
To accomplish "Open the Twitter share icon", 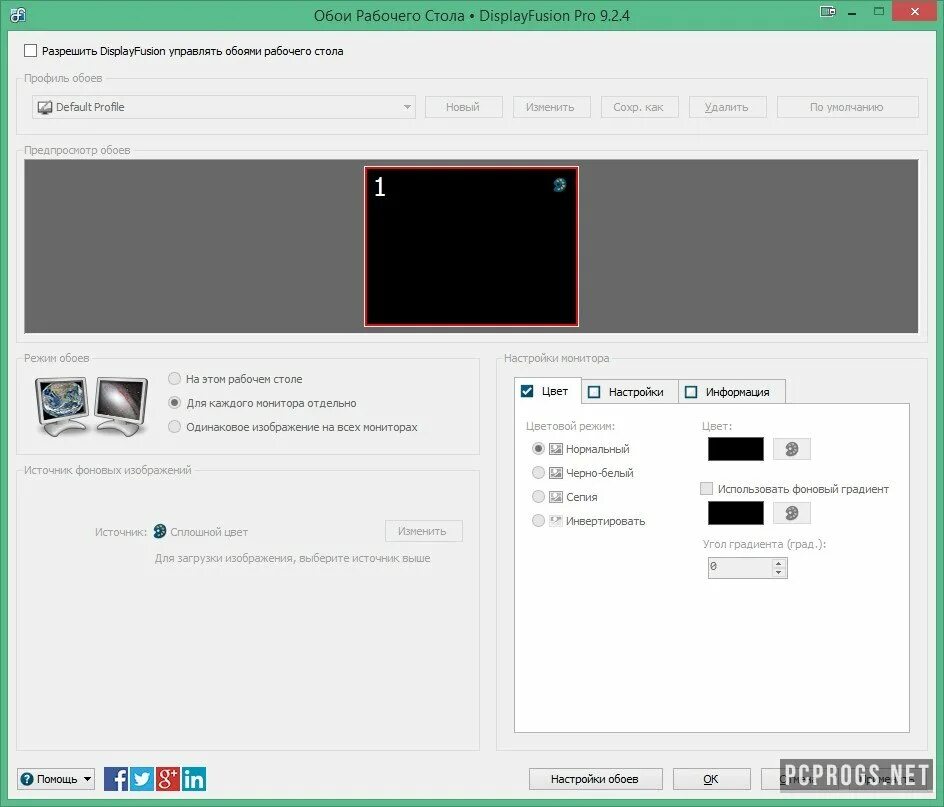I will pyautogui.click(x=141, y=779).
